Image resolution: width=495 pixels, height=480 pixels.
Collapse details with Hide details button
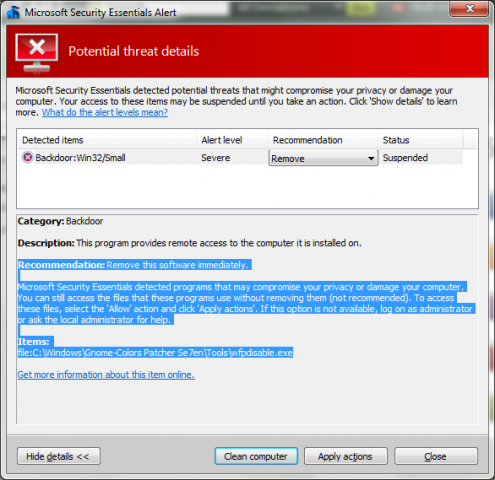tap(59, 456)
